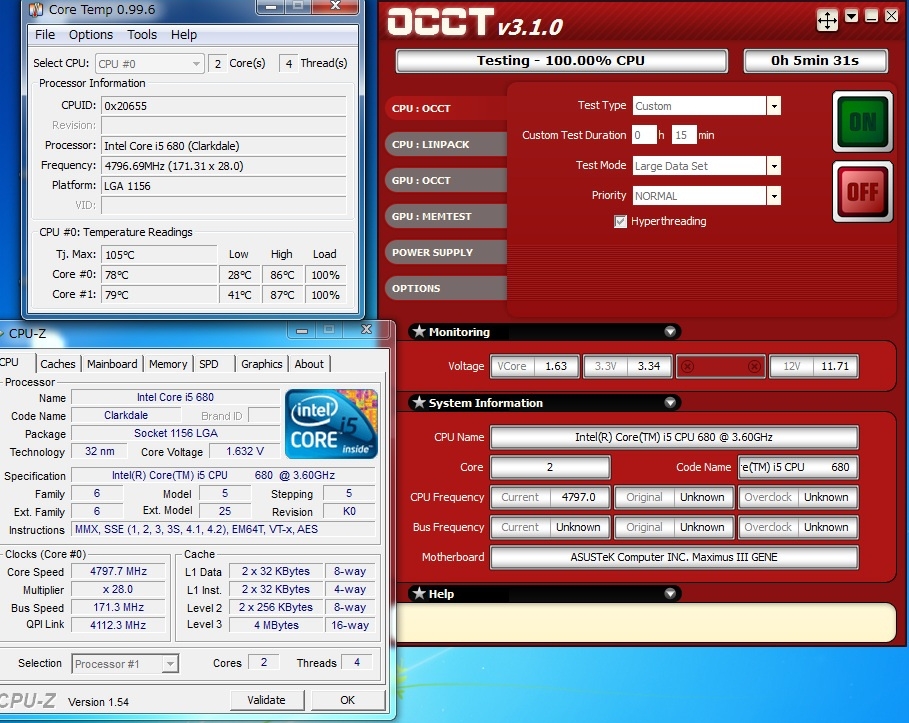Click the Tj. Max 105°C field
Image resolution: width=909 pixels, height=723 pixels.
pyautogui.click(x=159, y=255)
